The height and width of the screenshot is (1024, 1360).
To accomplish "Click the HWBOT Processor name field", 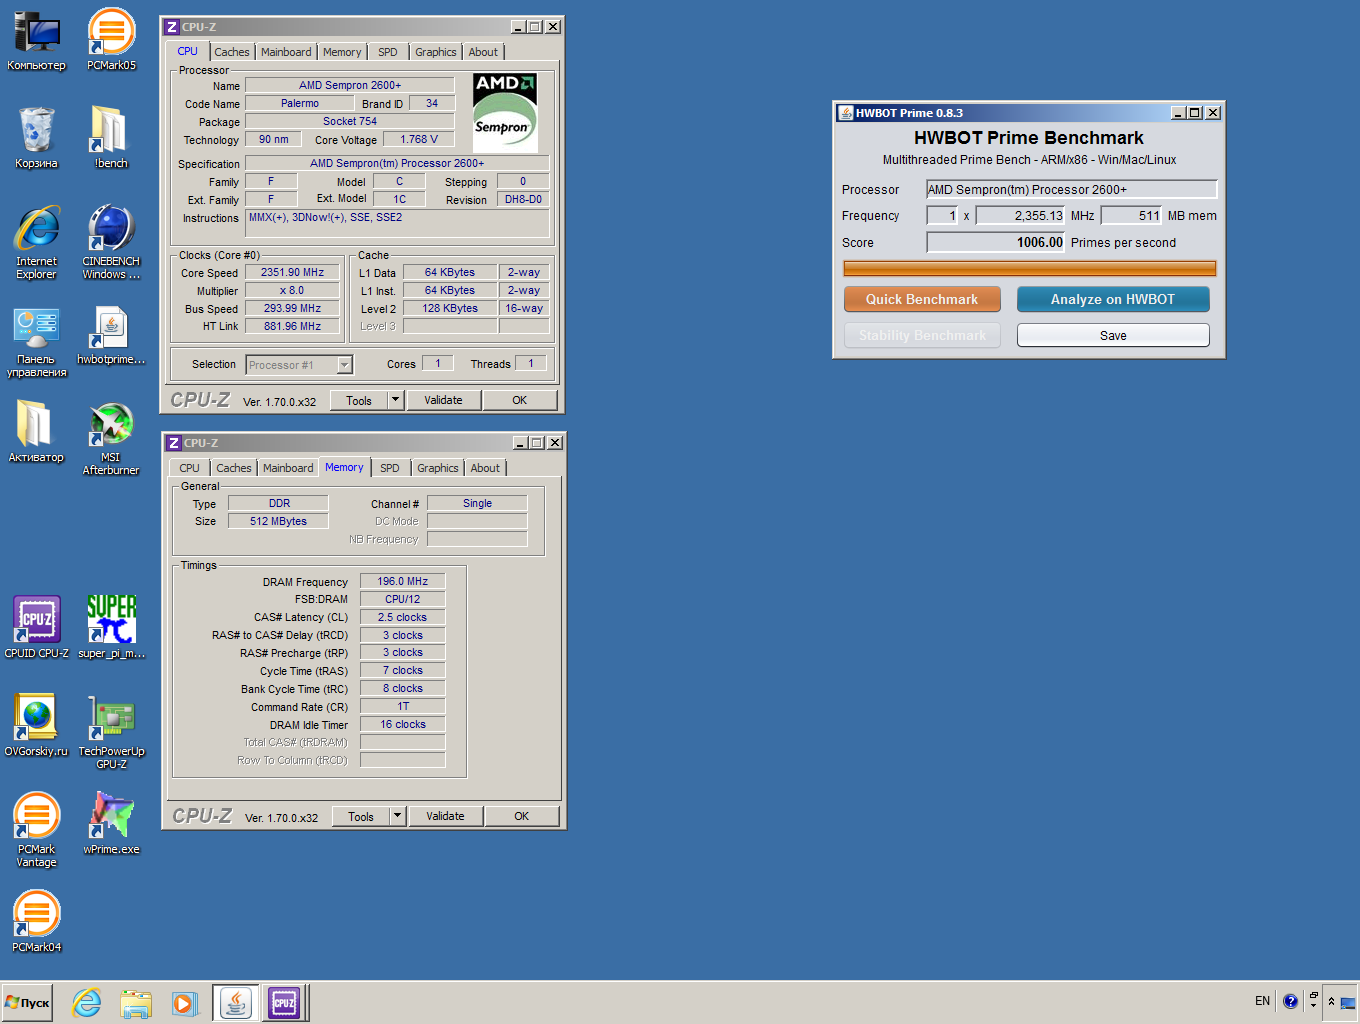I will coord(1071,189).
